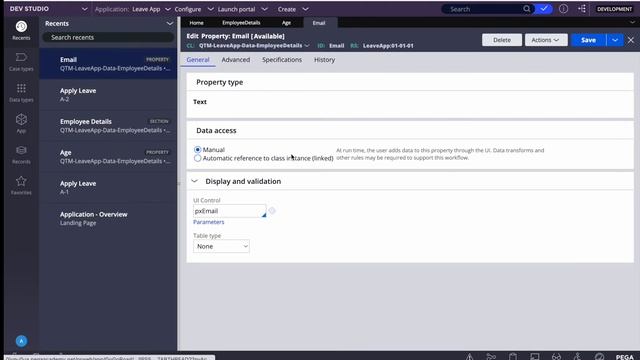Click the PEGA logo in the bottom bar

tap(624, 357)
